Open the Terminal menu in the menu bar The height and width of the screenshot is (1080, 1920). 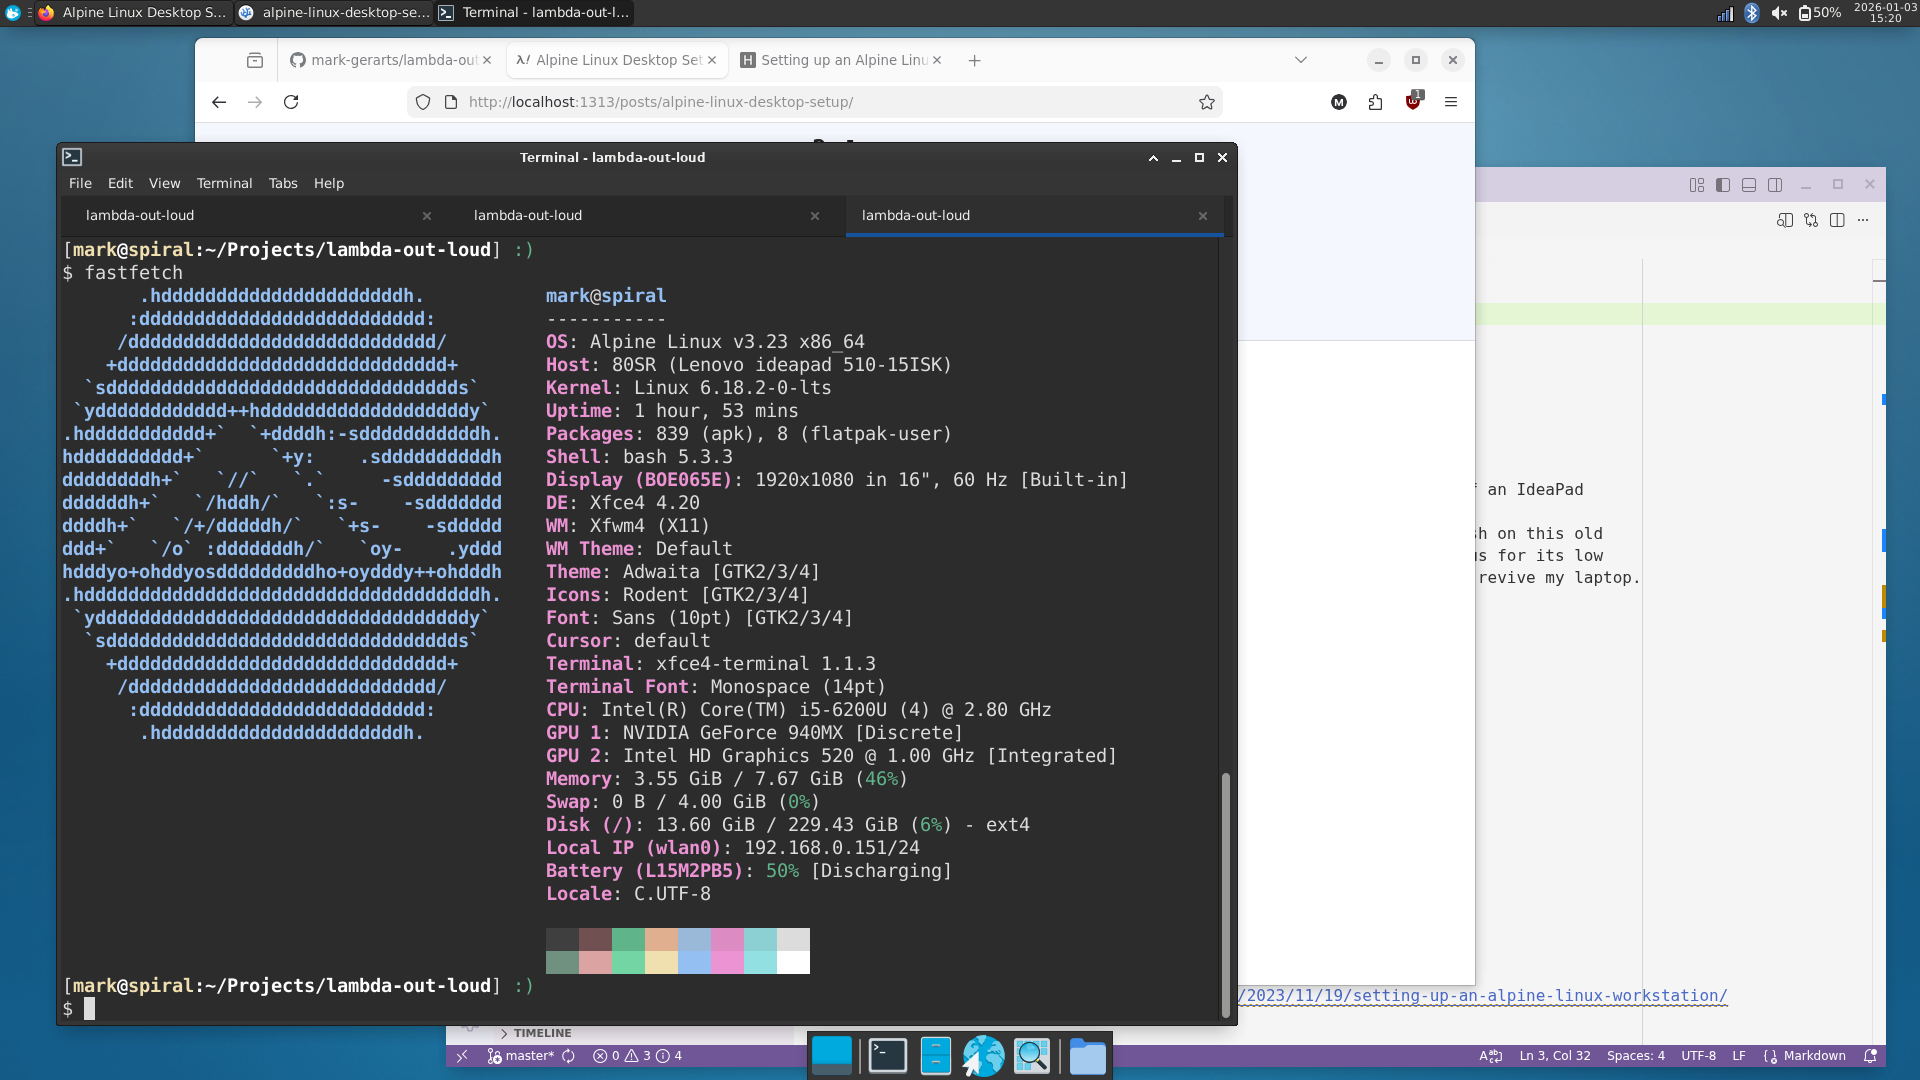[x=224, y=183]
